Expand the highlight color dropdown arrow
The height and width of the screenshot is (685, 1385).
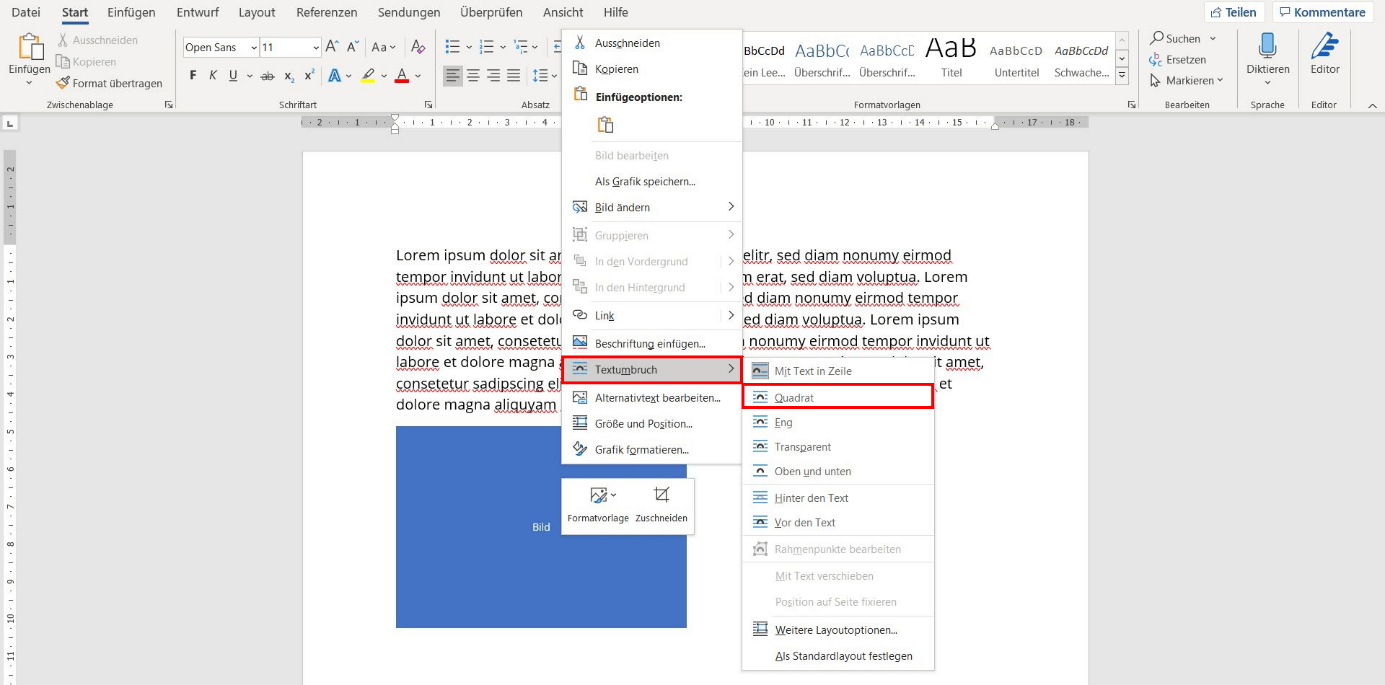coord(384,76)
